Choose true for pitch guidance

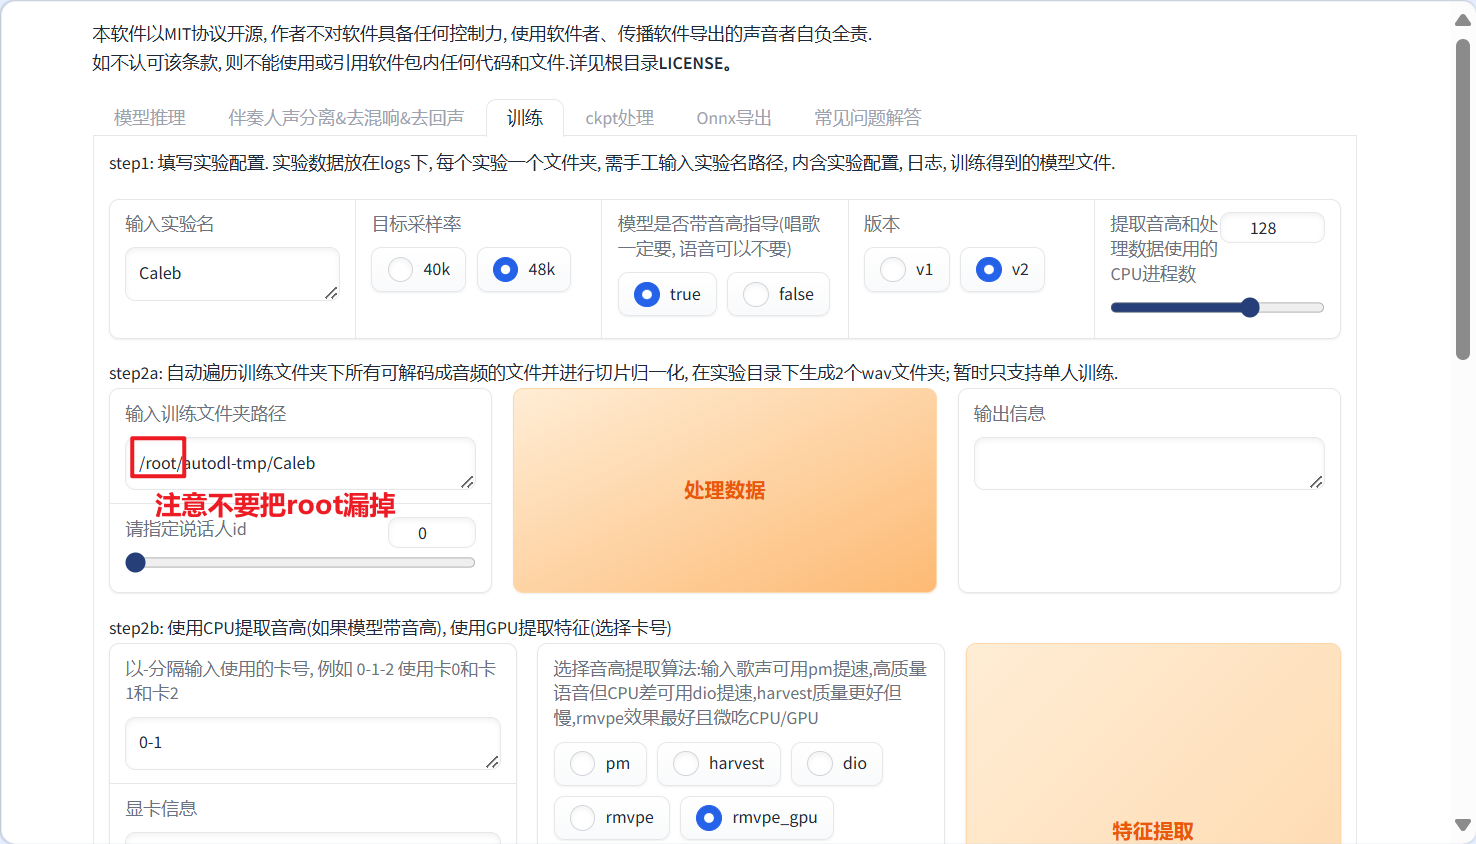667,294
